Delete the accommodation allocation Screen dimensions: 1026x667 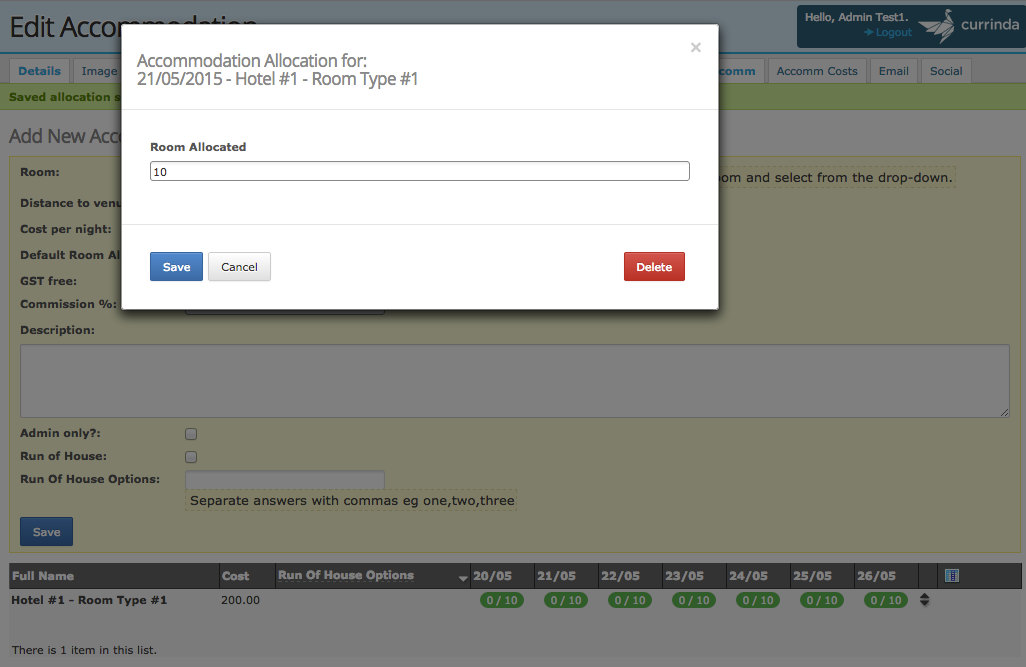point(654,266)
